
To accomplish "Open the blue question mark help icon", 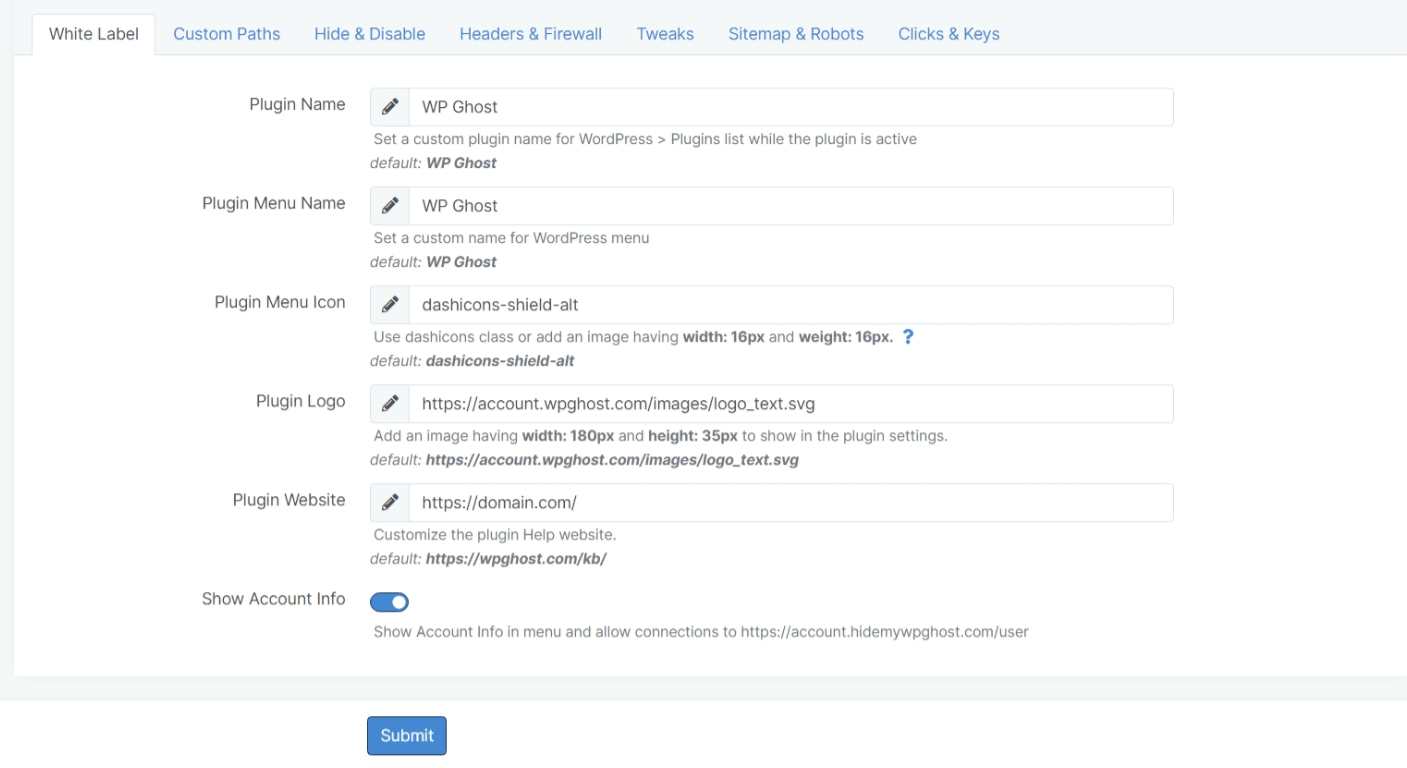I will (x=908, y=337).
